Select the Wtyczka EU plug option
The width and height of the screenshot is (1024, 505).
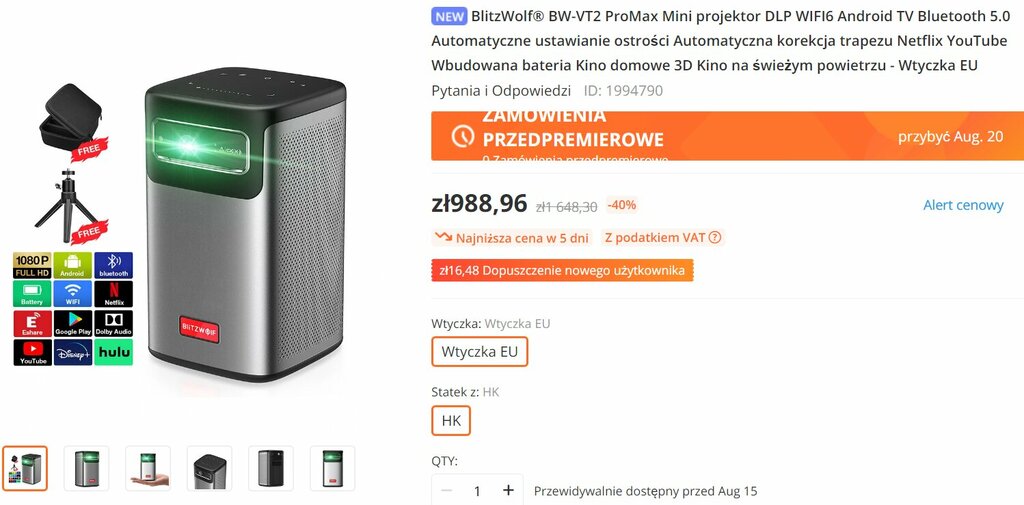click(x=479, y=351)
